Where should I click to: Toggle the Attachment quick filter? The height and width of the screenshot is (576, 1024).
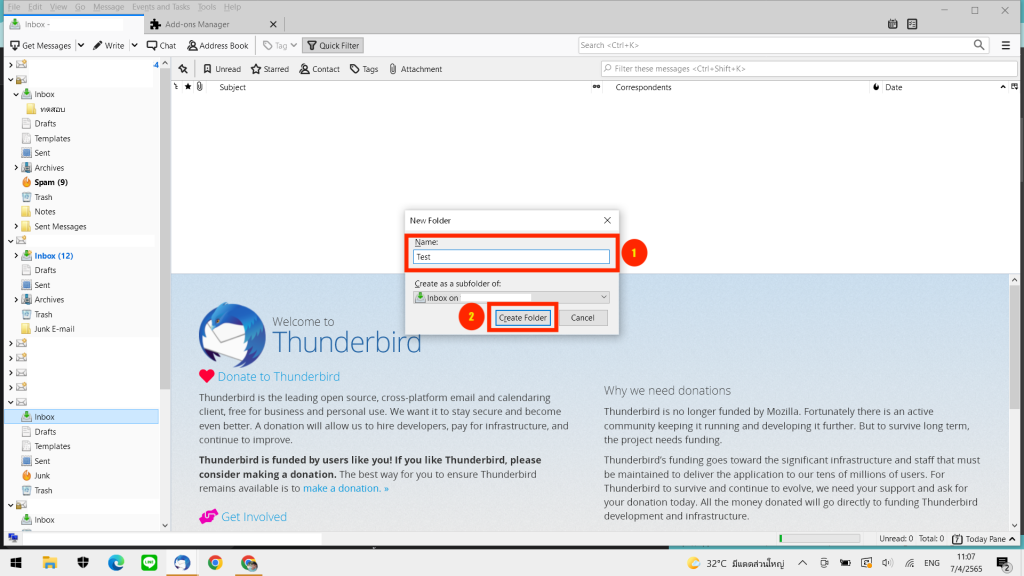414,69
